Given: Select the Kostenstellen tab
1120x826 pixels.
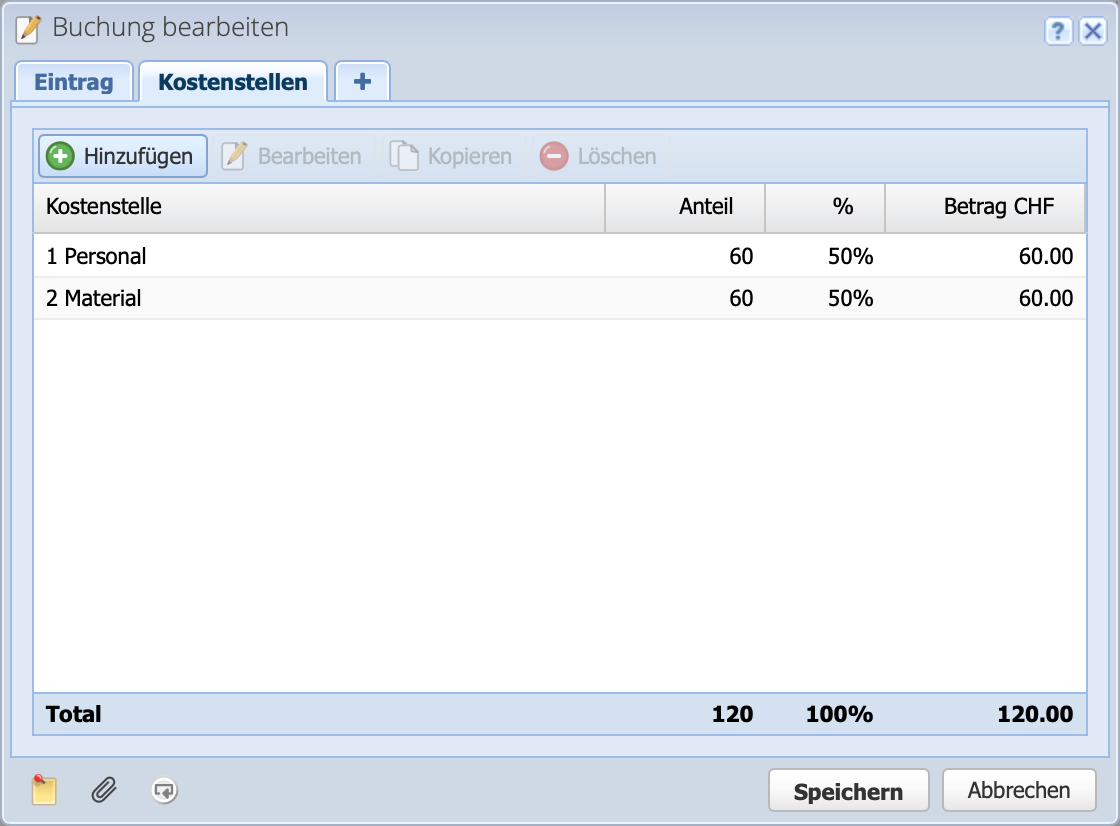Looking at the screenshot, I should 233,82.
